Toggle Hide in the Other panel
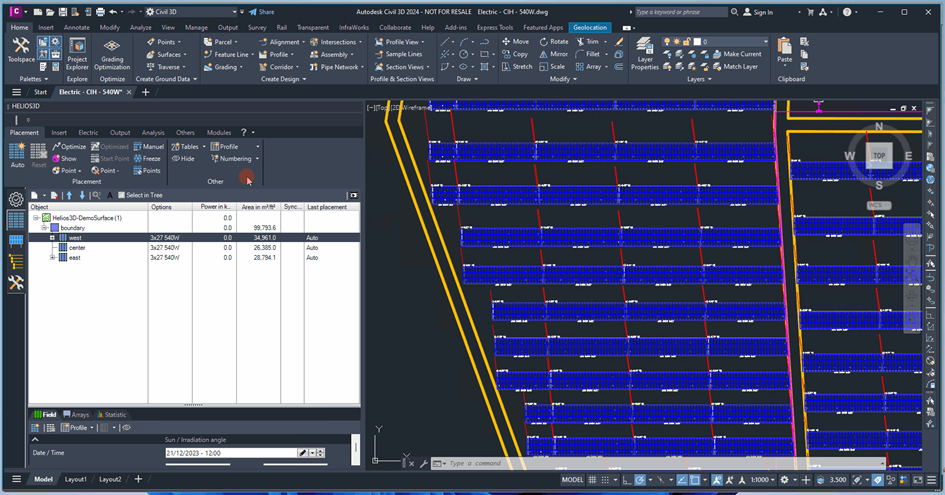The width and height of the screenshot is (945, 495). (183, 158)
